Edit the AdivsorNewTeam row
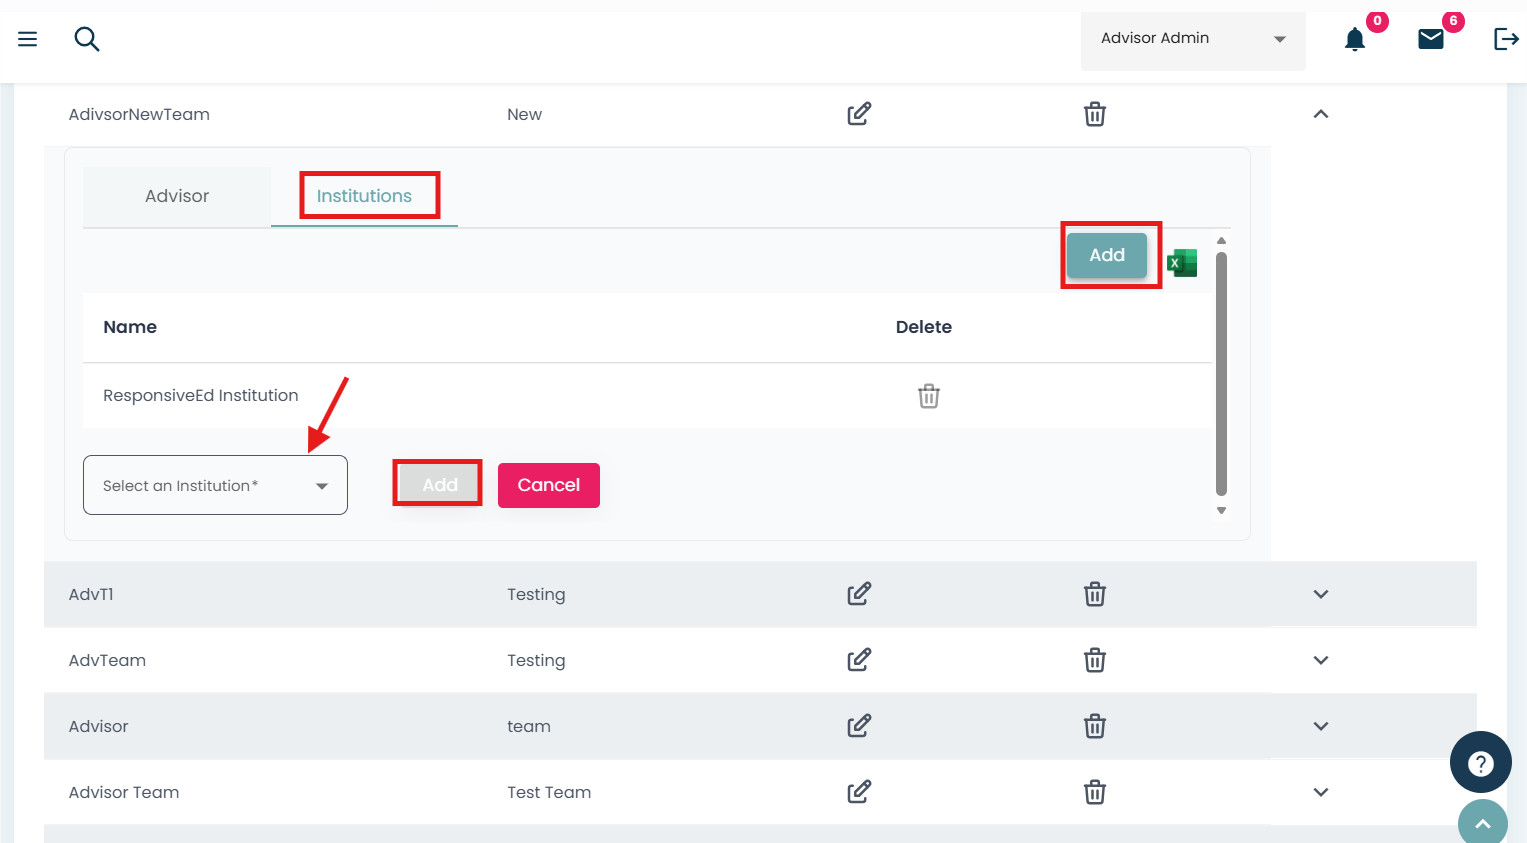The image size is (1527, 843). point(858,114)
